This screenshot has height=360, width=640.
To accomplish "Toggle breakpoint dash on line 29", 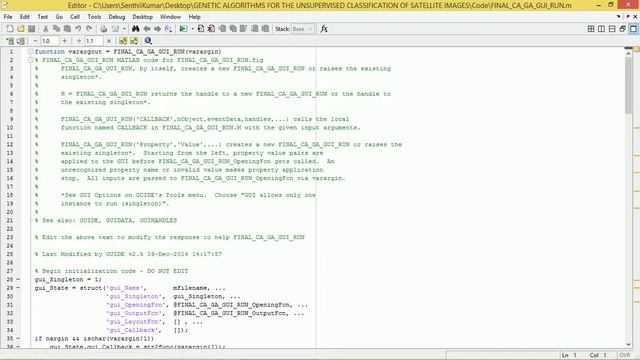I will (18, 288).
